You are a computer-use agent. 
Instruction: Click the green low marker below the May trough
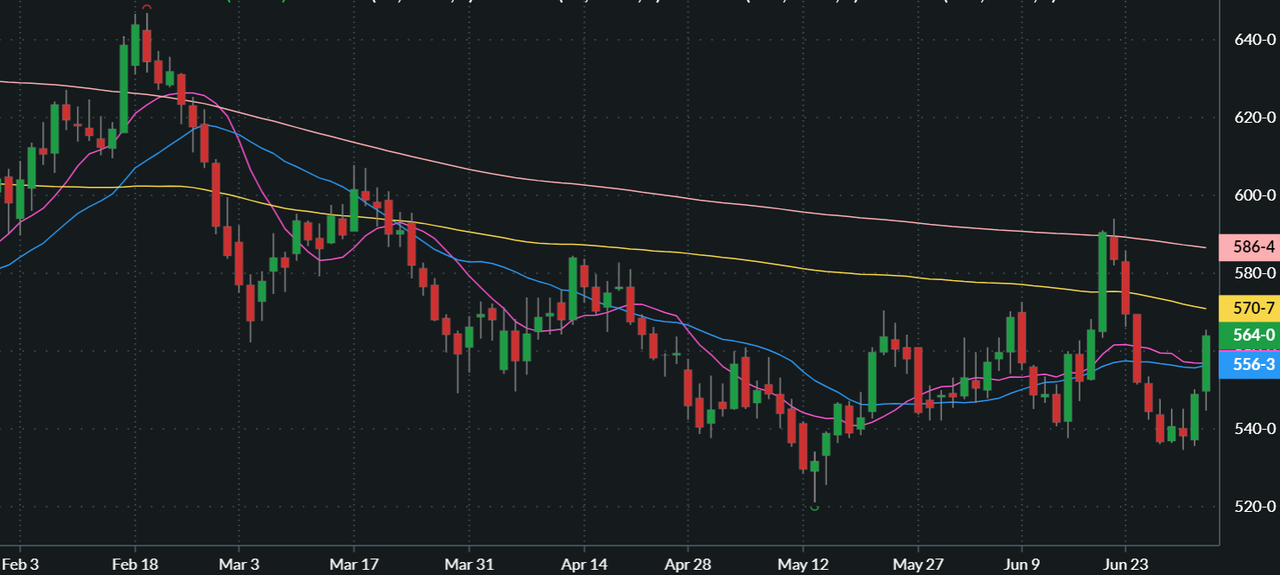click(815, 508)
